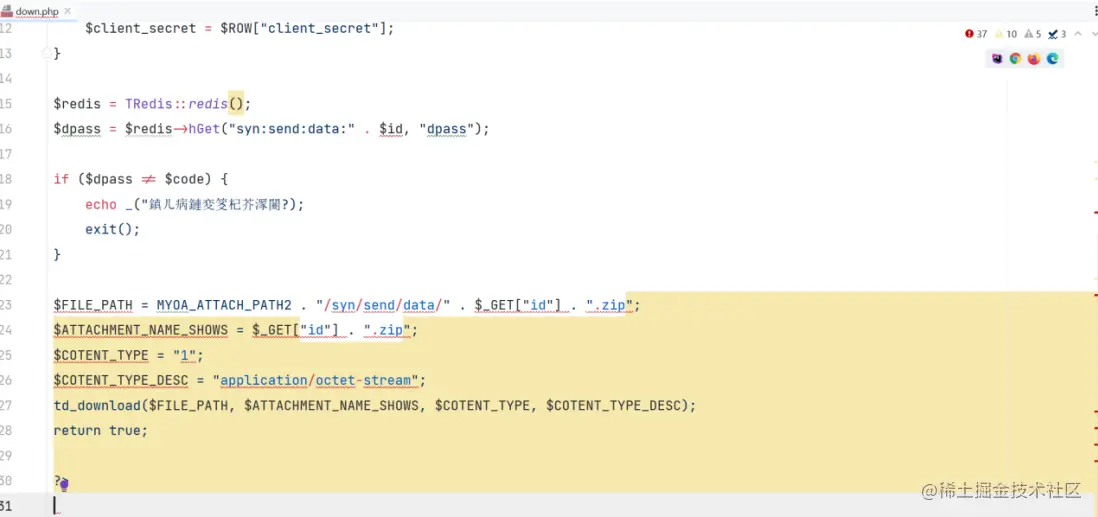
Task: Open file in built-in preview browser icon
Action: [x=997, y=59]
